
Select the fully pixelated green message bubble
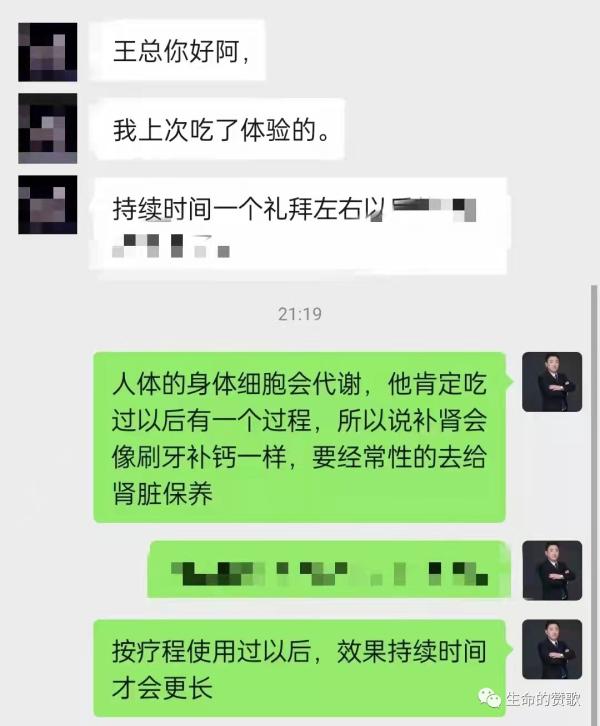pyautogui.click(x=329, y=569)
